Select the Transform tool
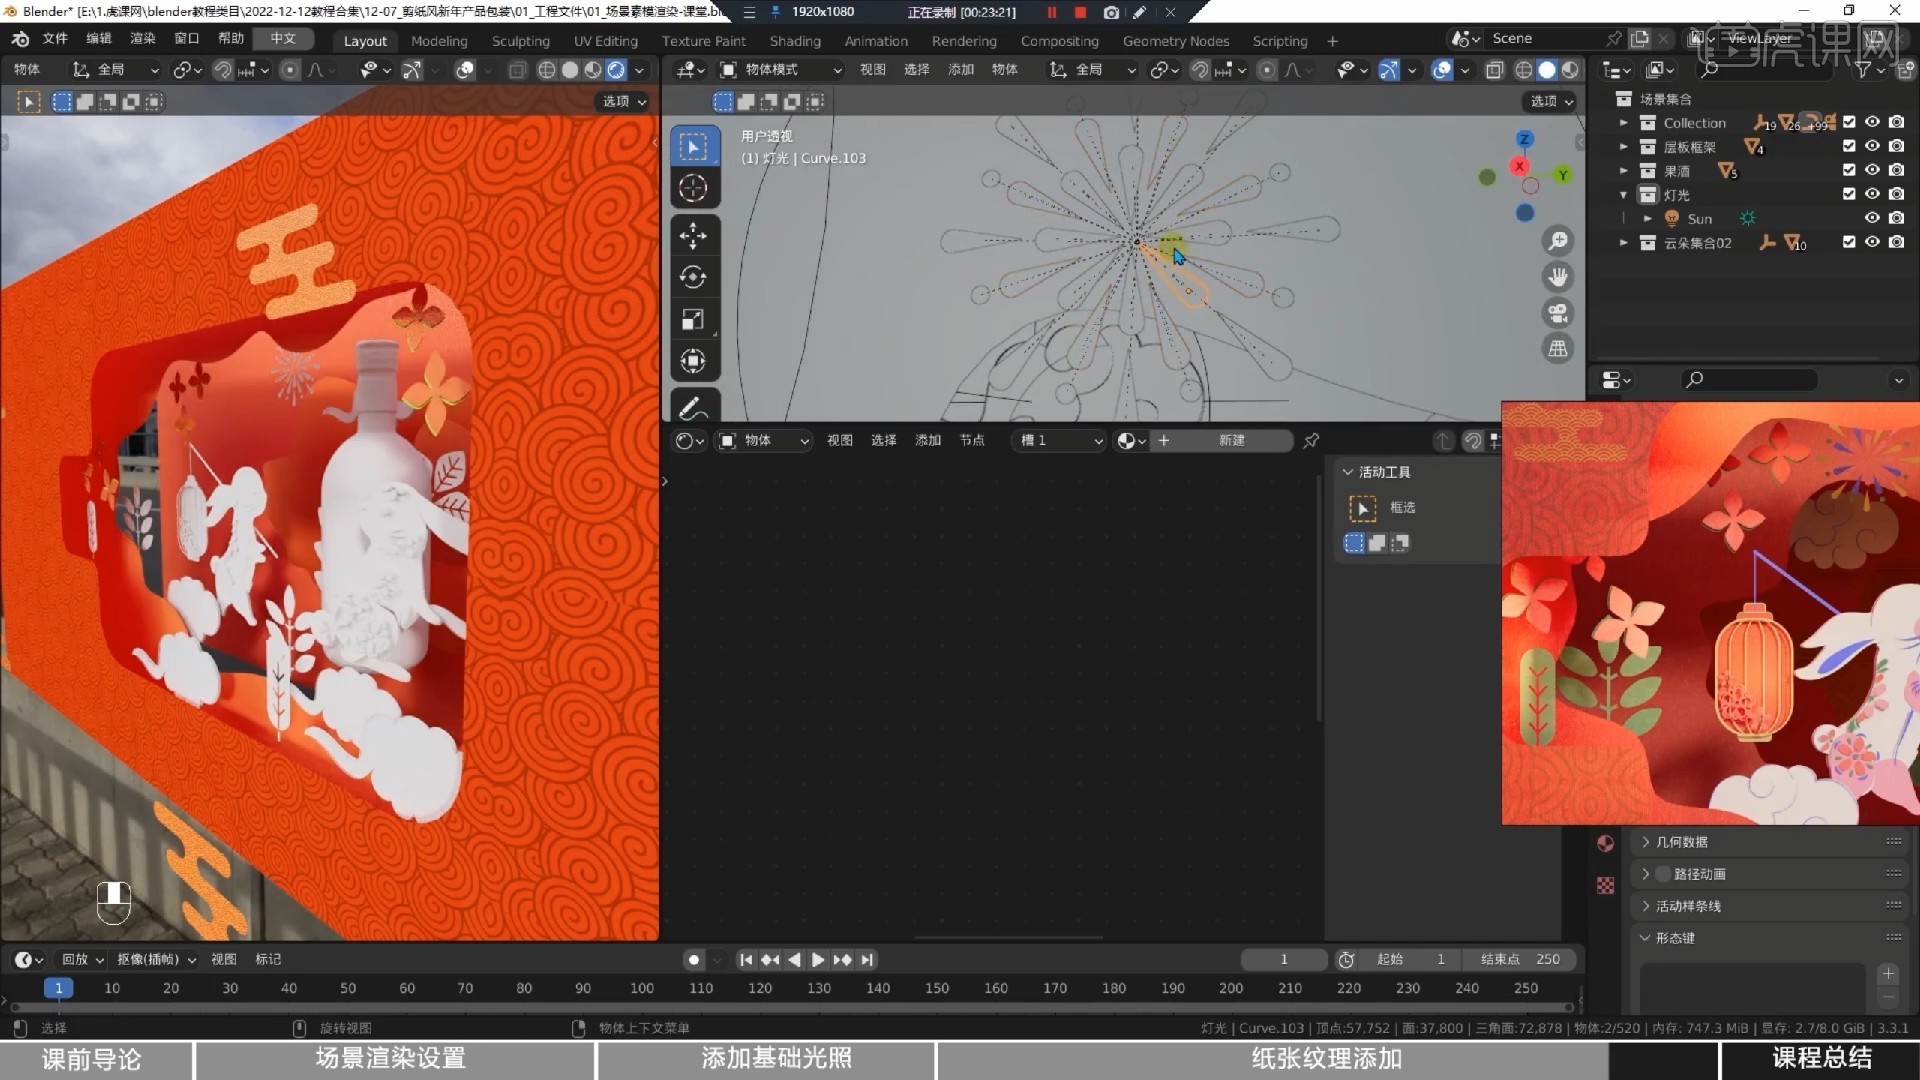 coord(693,361)
